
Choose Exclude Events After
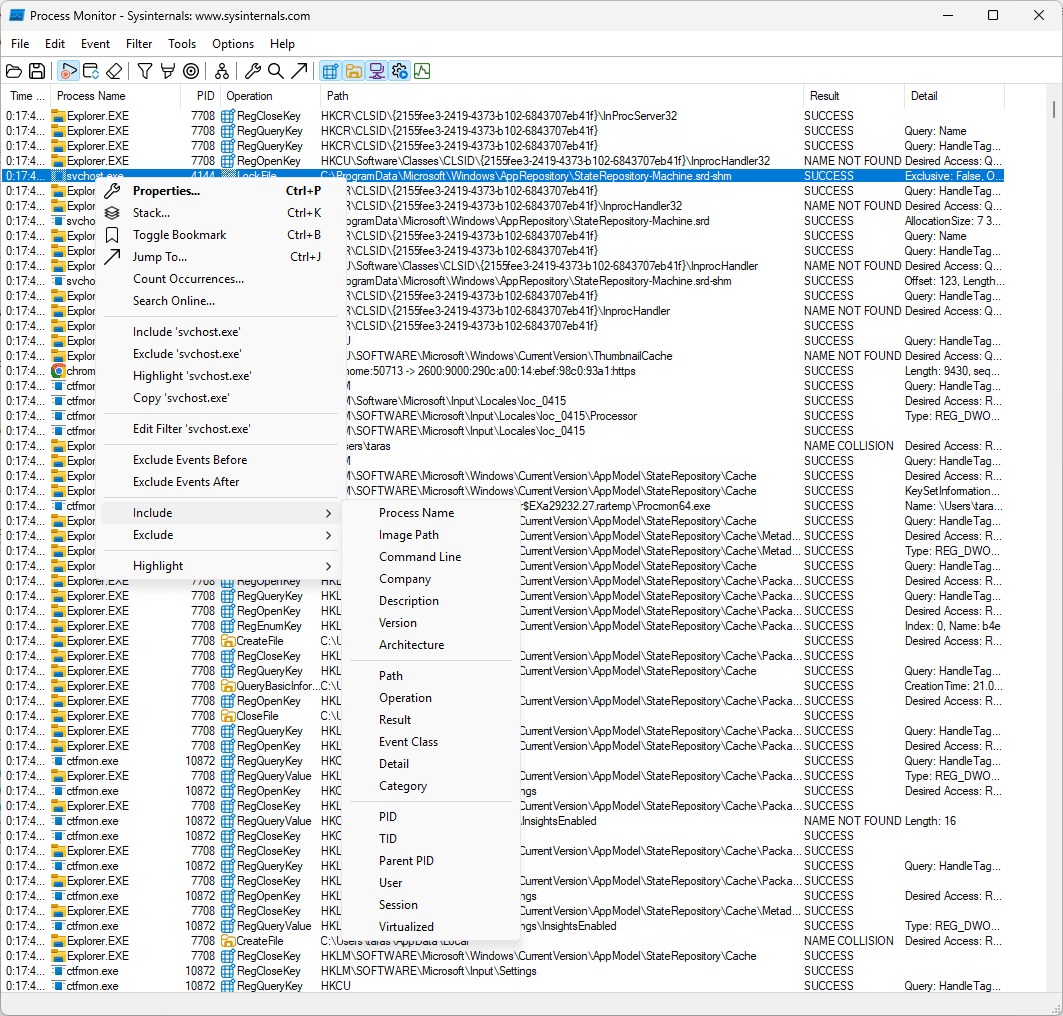pos(220,482)
